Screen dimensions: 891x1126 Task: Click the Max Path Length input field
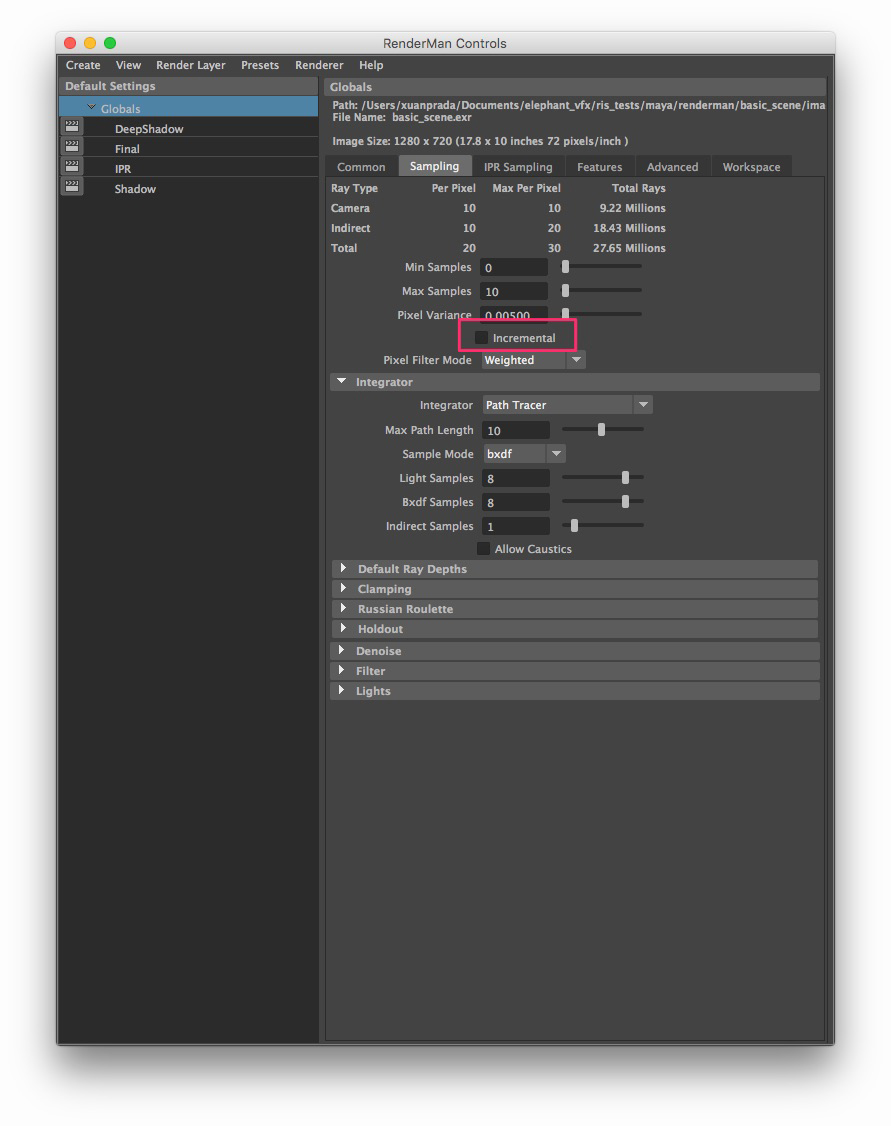[x=516, y=430]
